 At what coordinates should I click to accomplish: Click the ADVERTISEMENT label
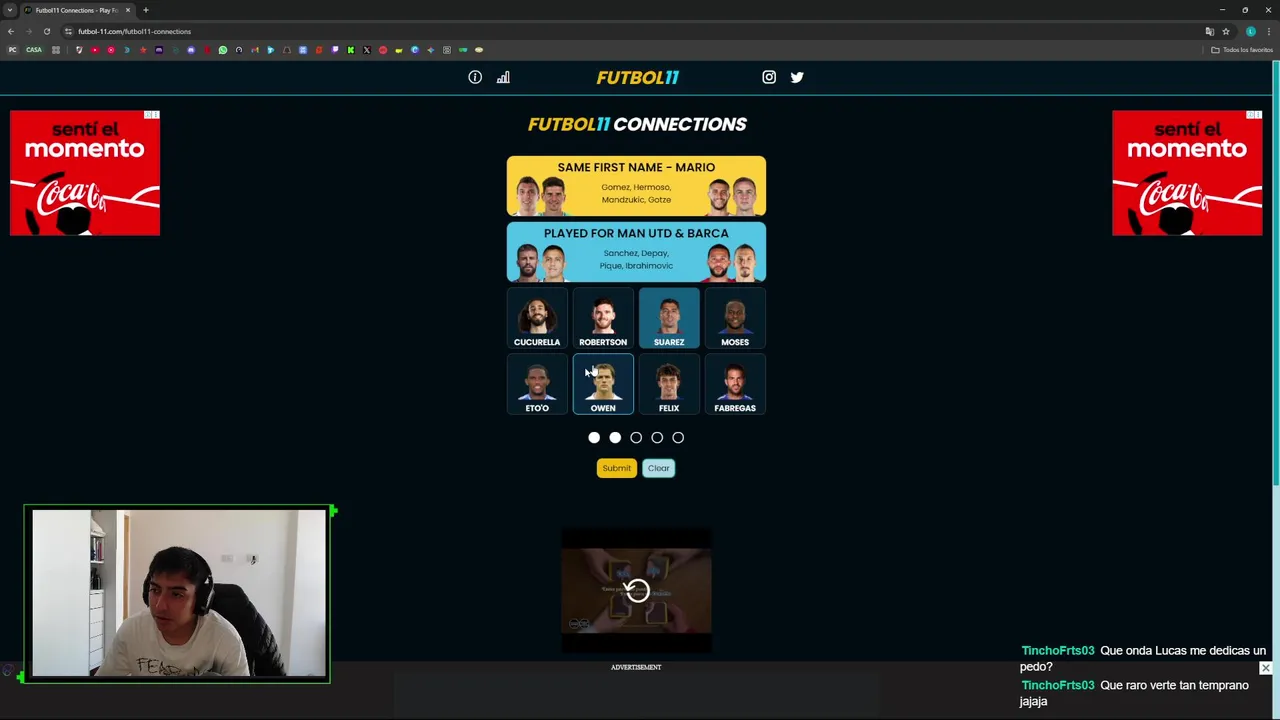click(x=636, y=667)
